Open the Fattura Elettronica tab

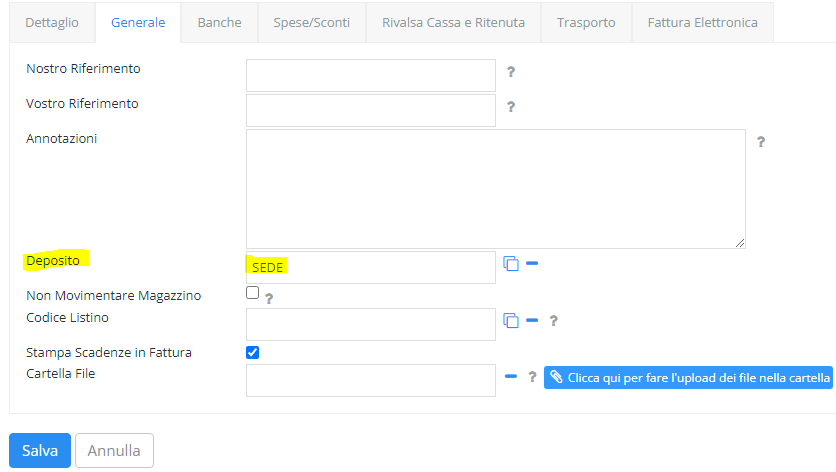pyautogui.click(x=703, y=22)
